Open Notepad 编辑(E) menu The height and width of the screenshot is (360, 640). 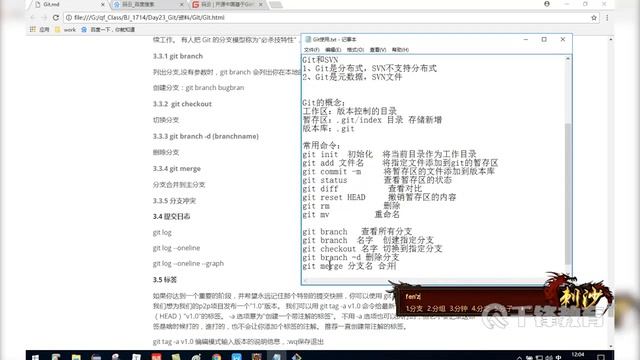click(x=333, y=50)
